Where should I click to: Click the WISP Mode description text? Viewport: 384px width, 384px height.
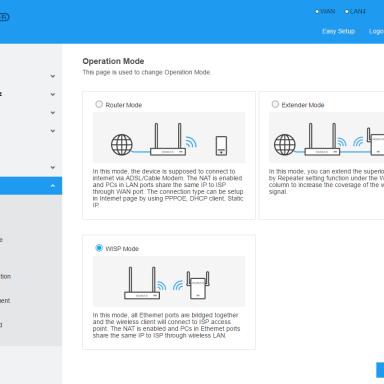click(166, 325)
